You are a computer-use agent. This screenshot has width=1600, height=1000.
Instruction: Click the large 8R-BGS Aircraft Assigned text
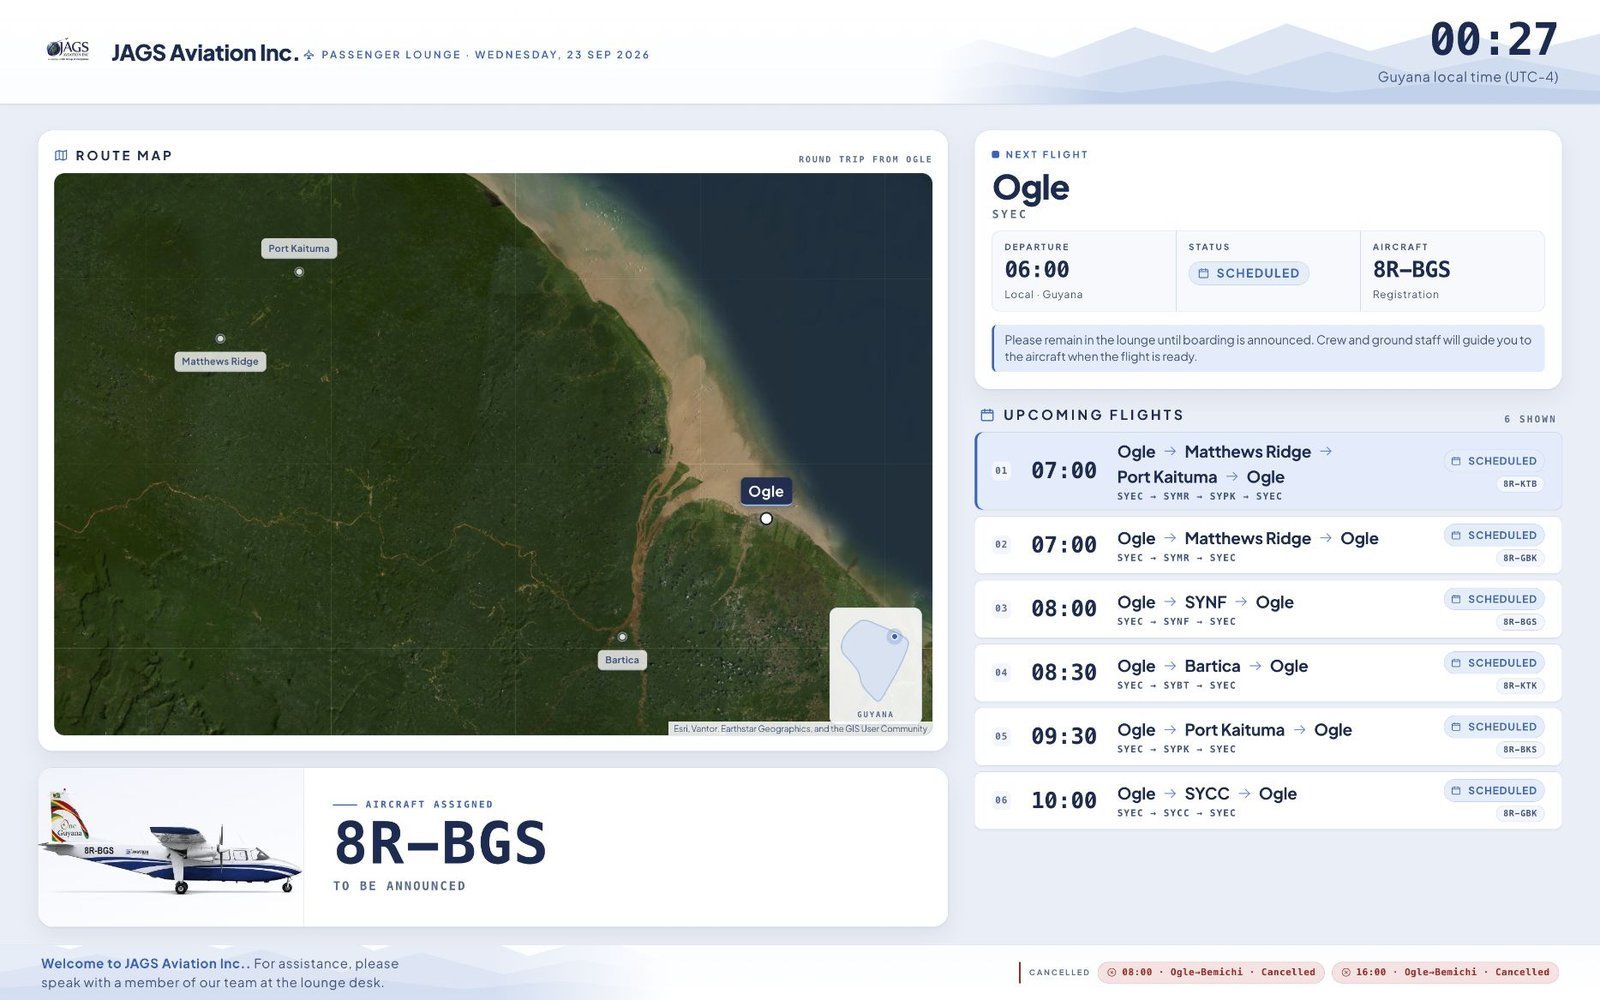440,843
